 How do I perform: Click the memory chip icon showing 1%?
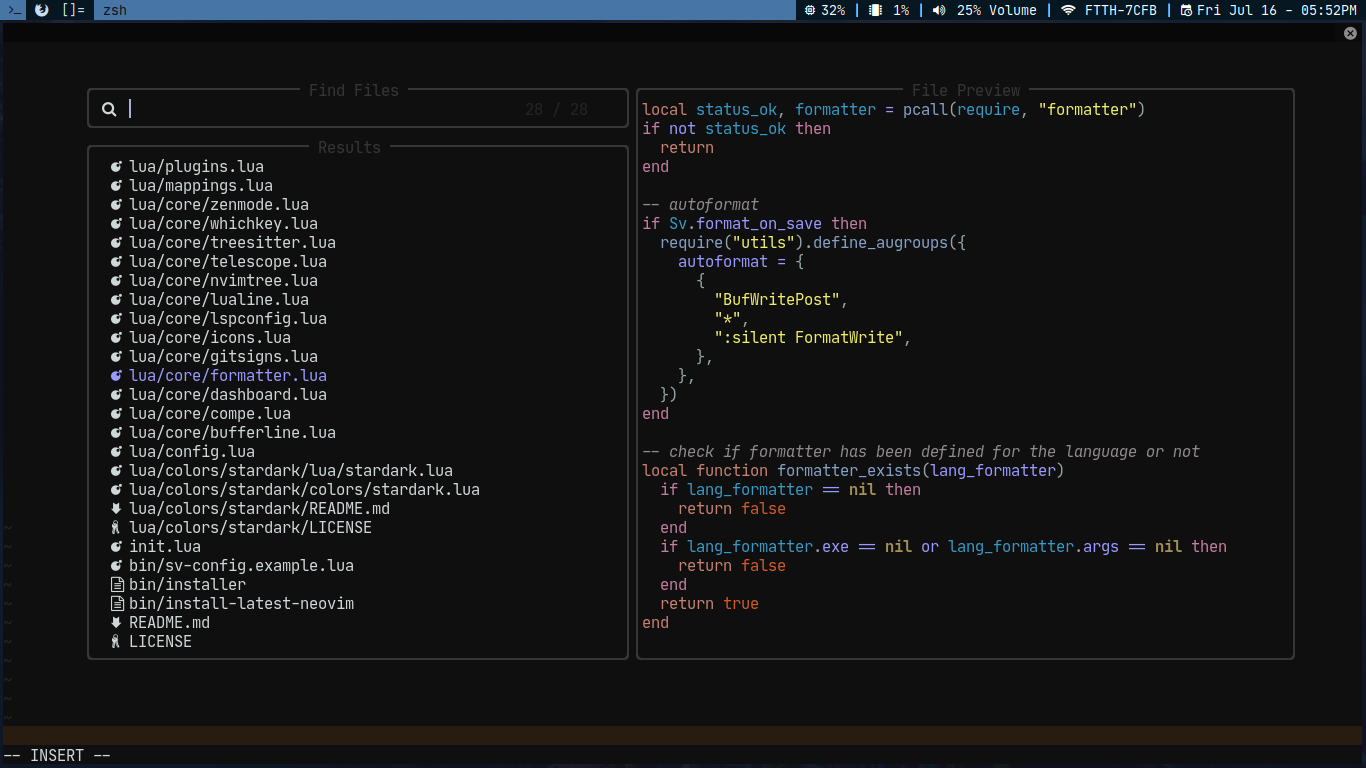[875, 10]
